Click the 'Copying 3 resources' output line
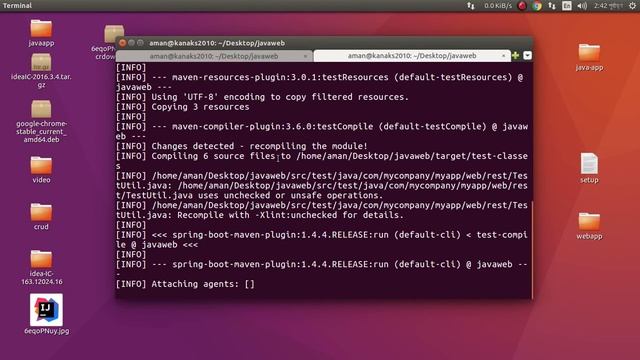Viewport: 640px width, 360px height. click(182, 107)
